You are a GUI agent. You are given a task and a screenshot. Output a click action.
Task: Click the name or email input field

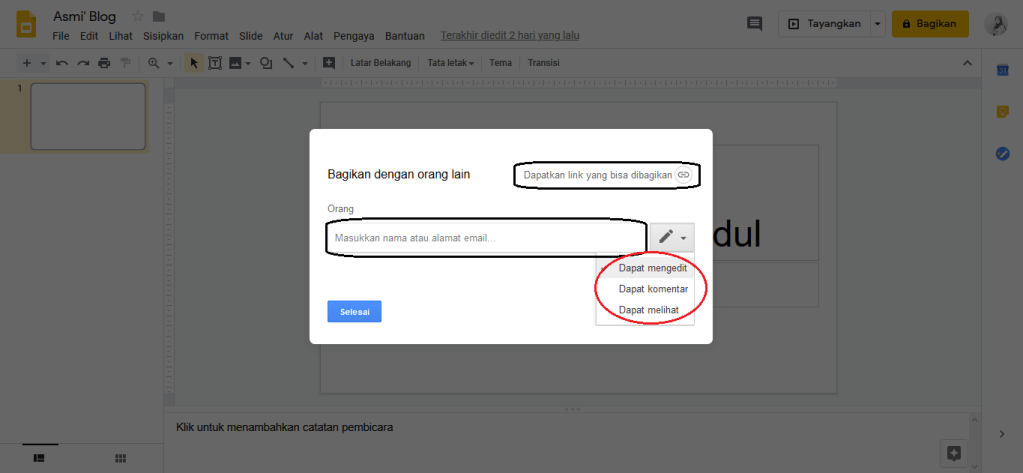[485, 238]
